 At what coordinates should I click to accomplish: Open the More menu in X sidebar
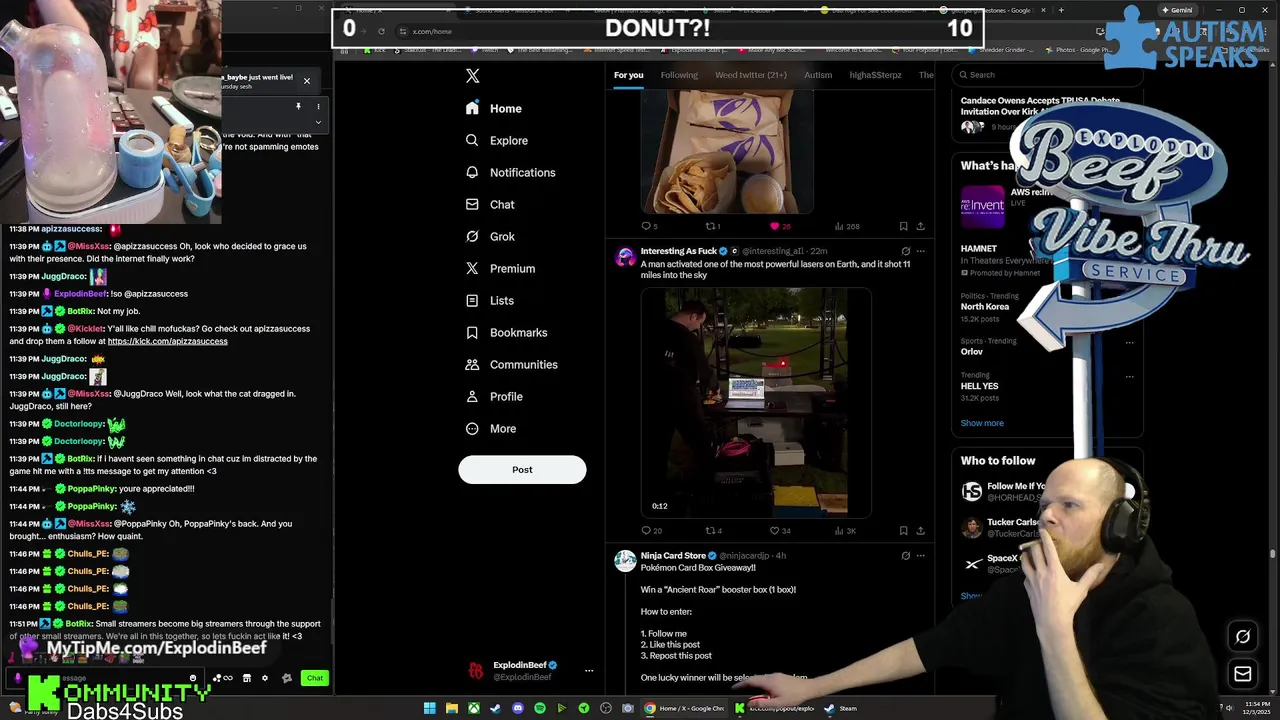491,428
